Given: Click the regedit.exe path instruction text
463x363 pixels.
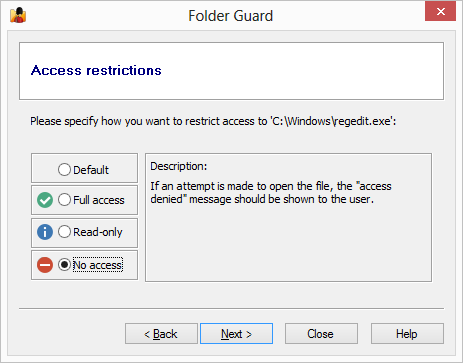Looking at the screenshot, I should pyautogui.click(x=213, y=121).
